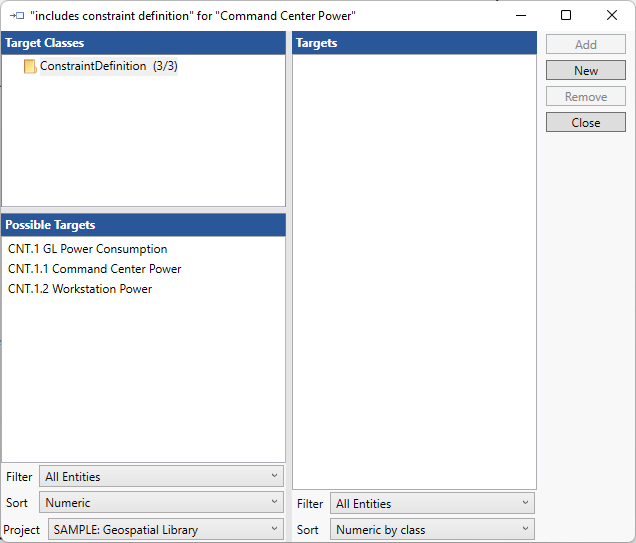Click inside the empty Targets list
The height and width of the screenshot is (543, 636).
coord(414,270)
